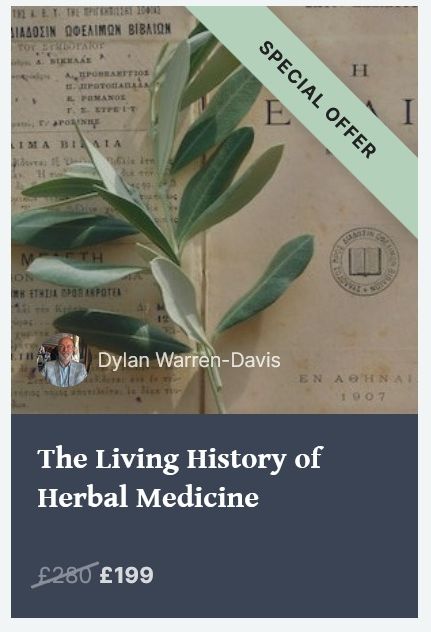Open Dylan Warren-Davis's round avatar photo
The image size is (431, 632).
tap(63, 360)
